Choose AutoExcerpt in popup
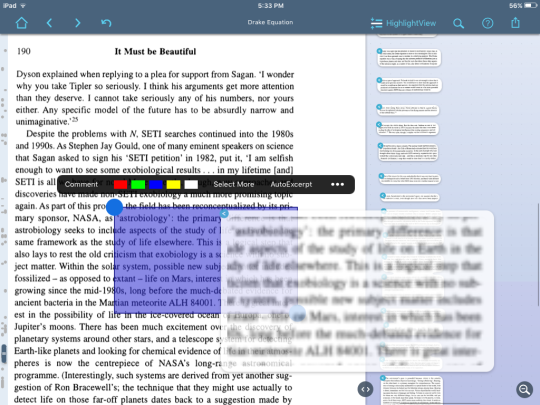 pyautogui.click(x=291, y=184)
